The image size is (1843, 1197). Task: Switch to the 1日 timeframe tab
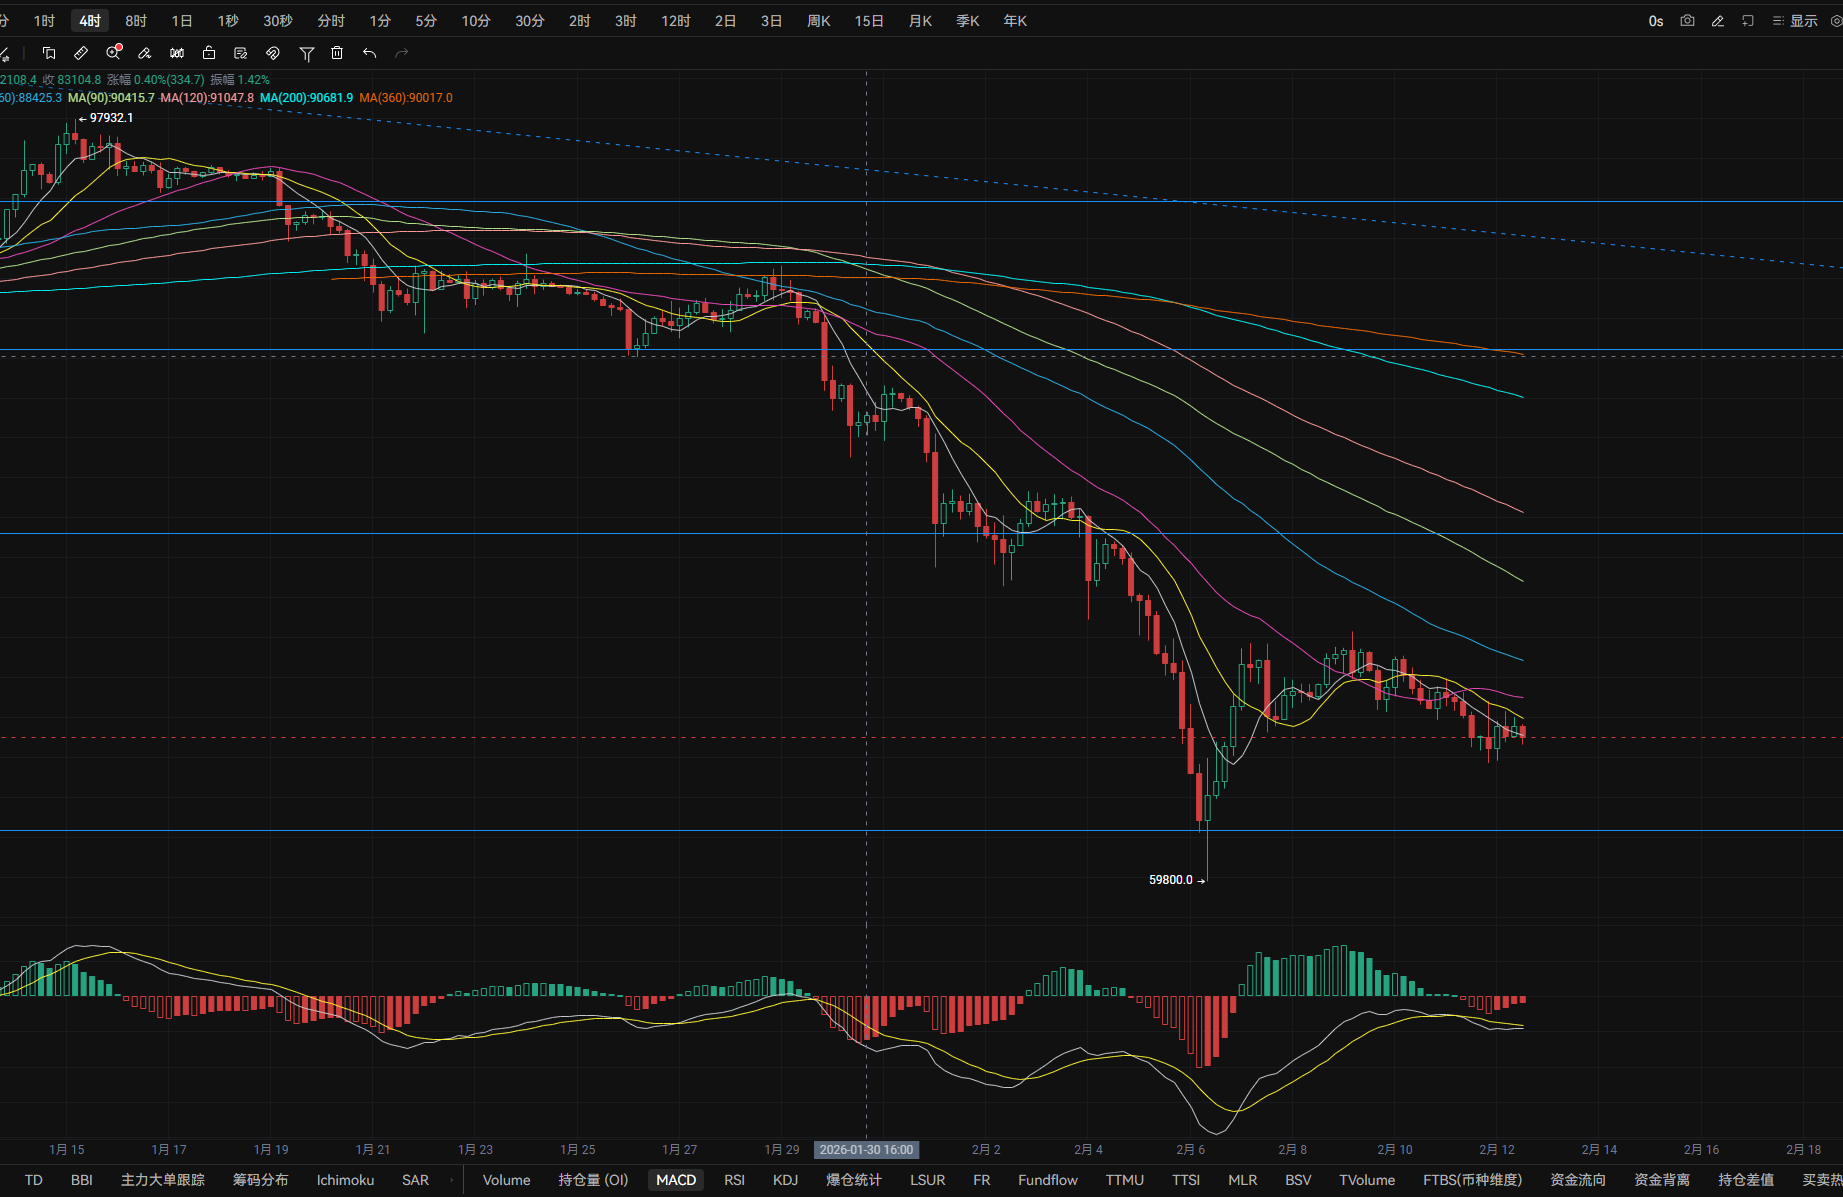(182, 21)
